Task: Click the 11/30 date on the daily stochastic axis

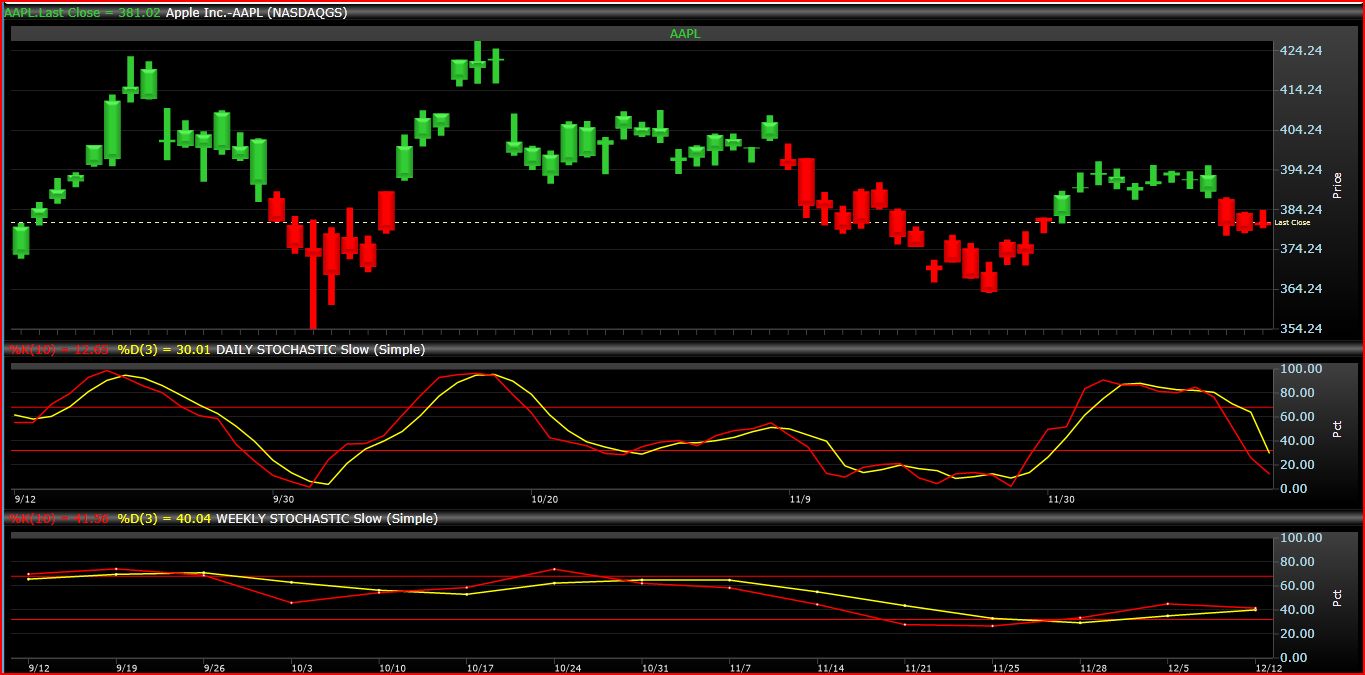Action: point(1061,498)
